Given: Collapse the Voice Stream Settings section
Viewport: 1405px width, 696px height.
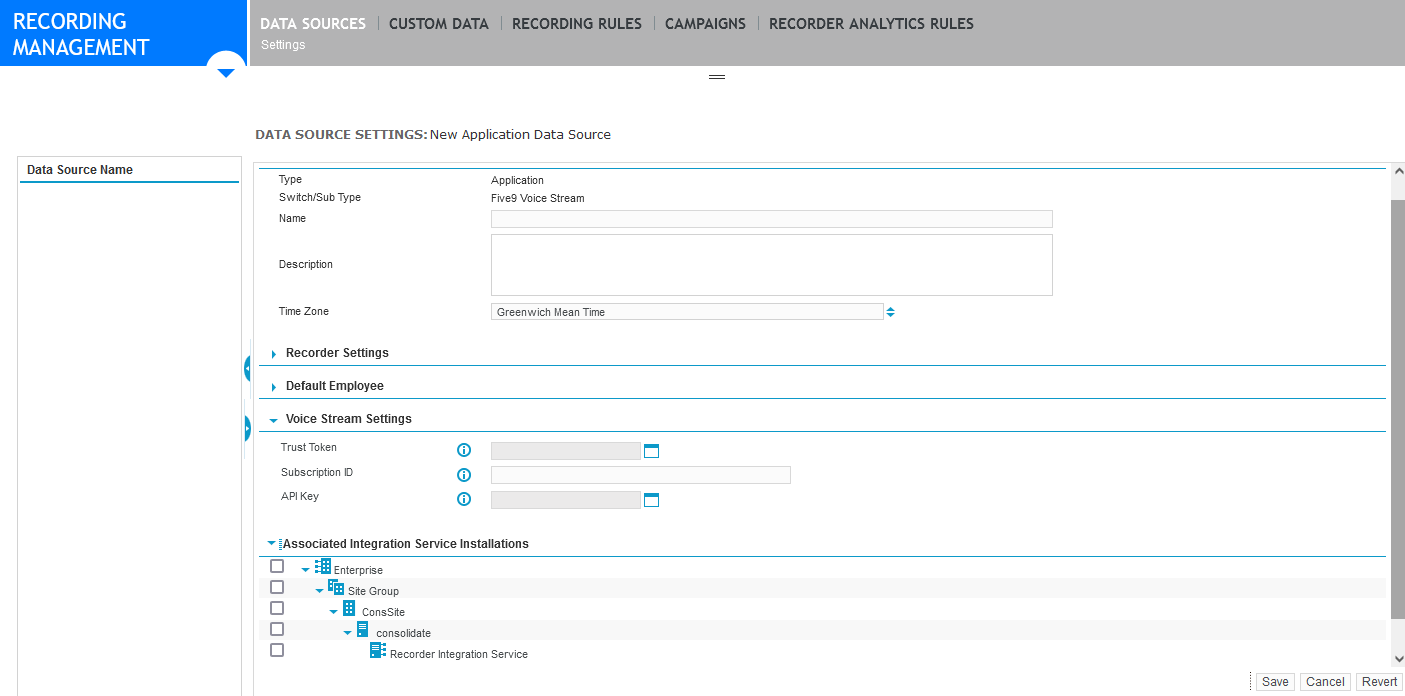Looking at the screenshot, I should (272, 419).
